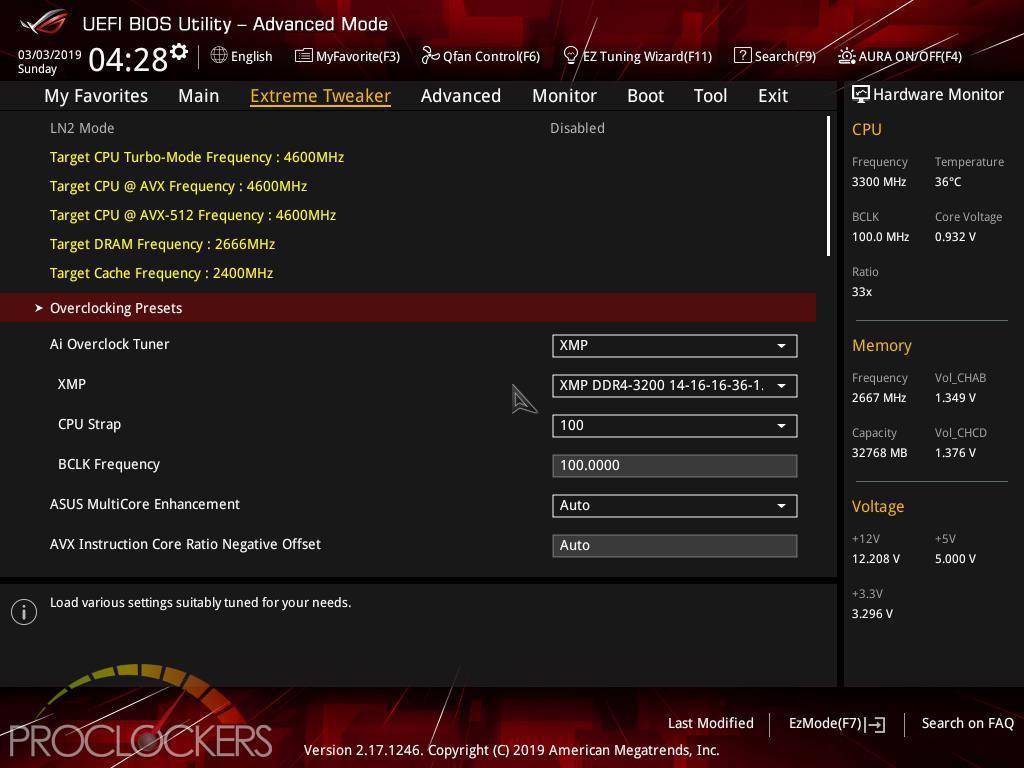The width and height of the screenshot is (1024, 768).
Task: Open Qfan Control fan icon
Action: pos(430,56)
